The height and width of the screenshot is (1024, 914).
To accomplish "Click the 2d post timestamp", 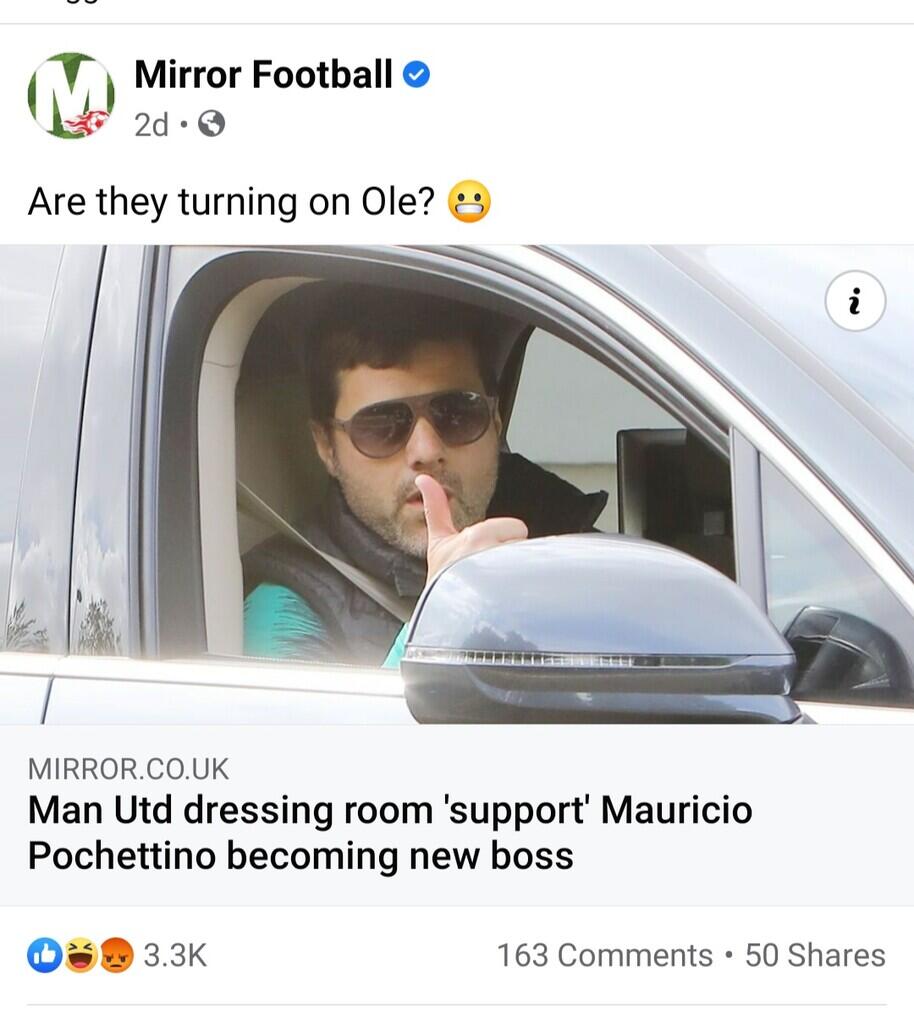I will pyautogui.click(x=151, y=124).
